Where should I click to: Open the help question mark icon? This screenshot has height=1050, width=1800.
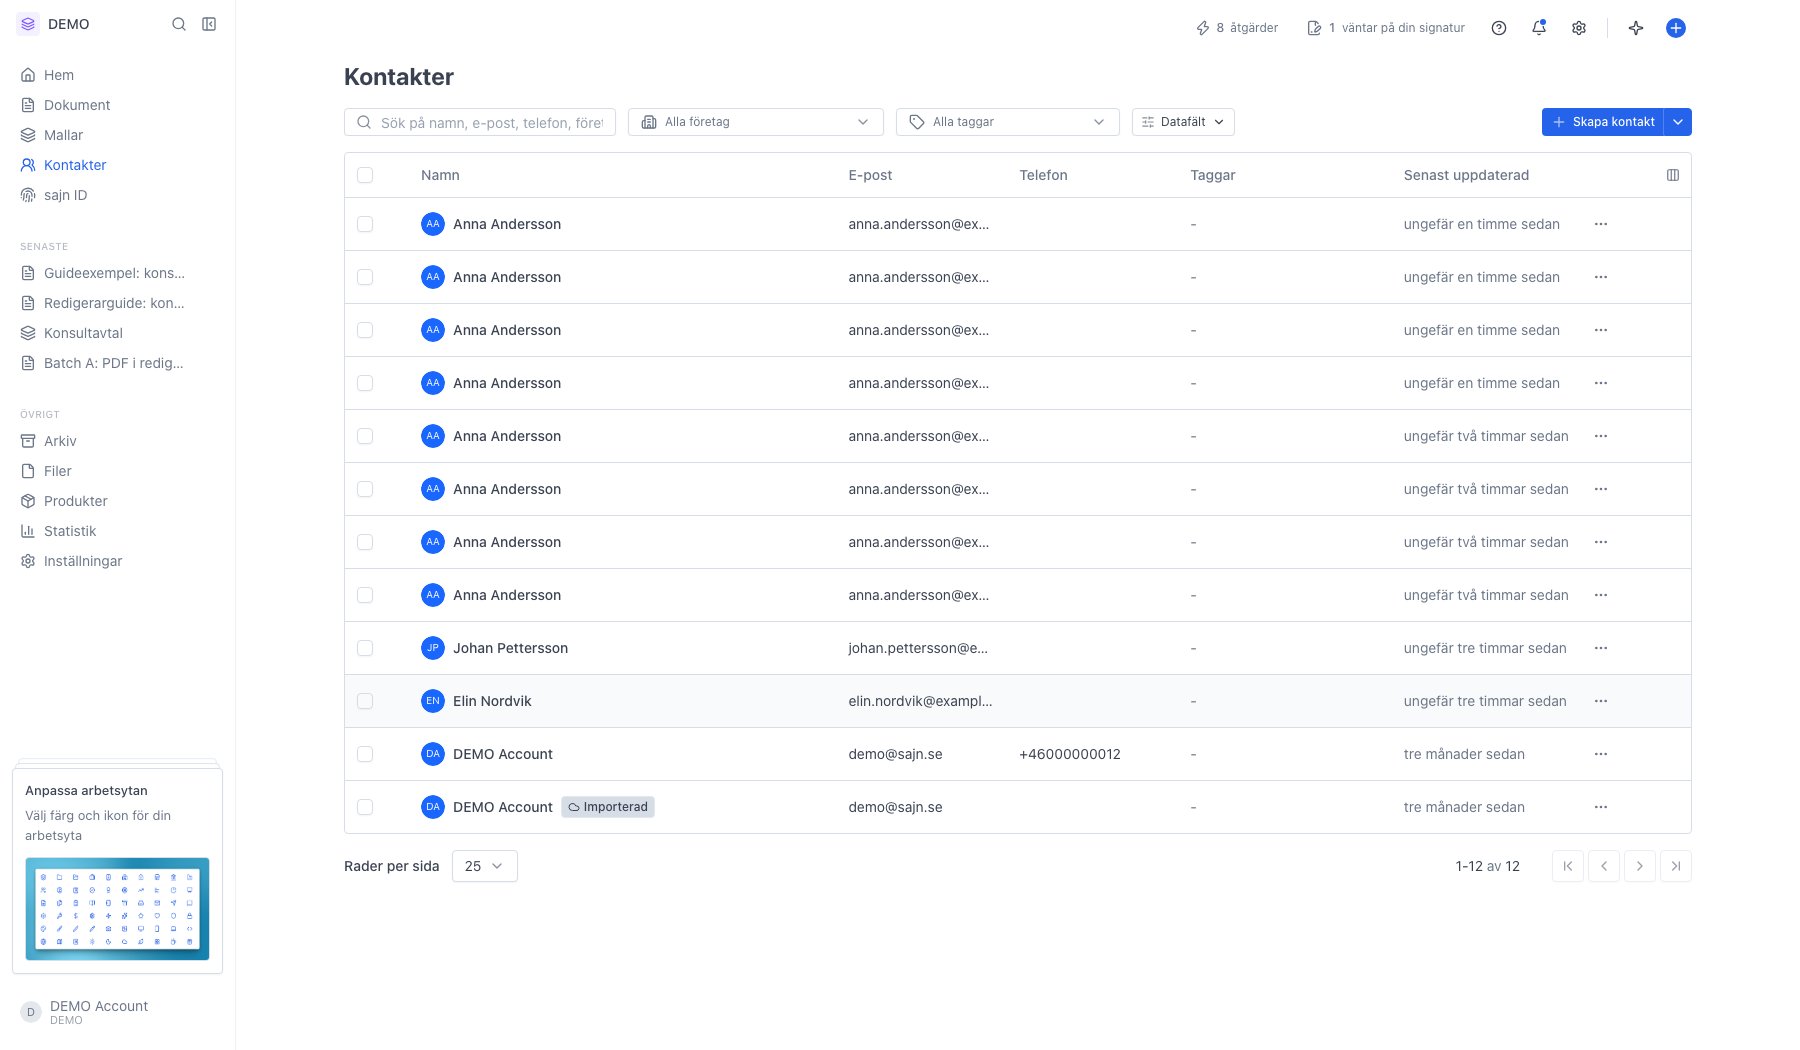pyautogui.click(x=1499, y=28)
